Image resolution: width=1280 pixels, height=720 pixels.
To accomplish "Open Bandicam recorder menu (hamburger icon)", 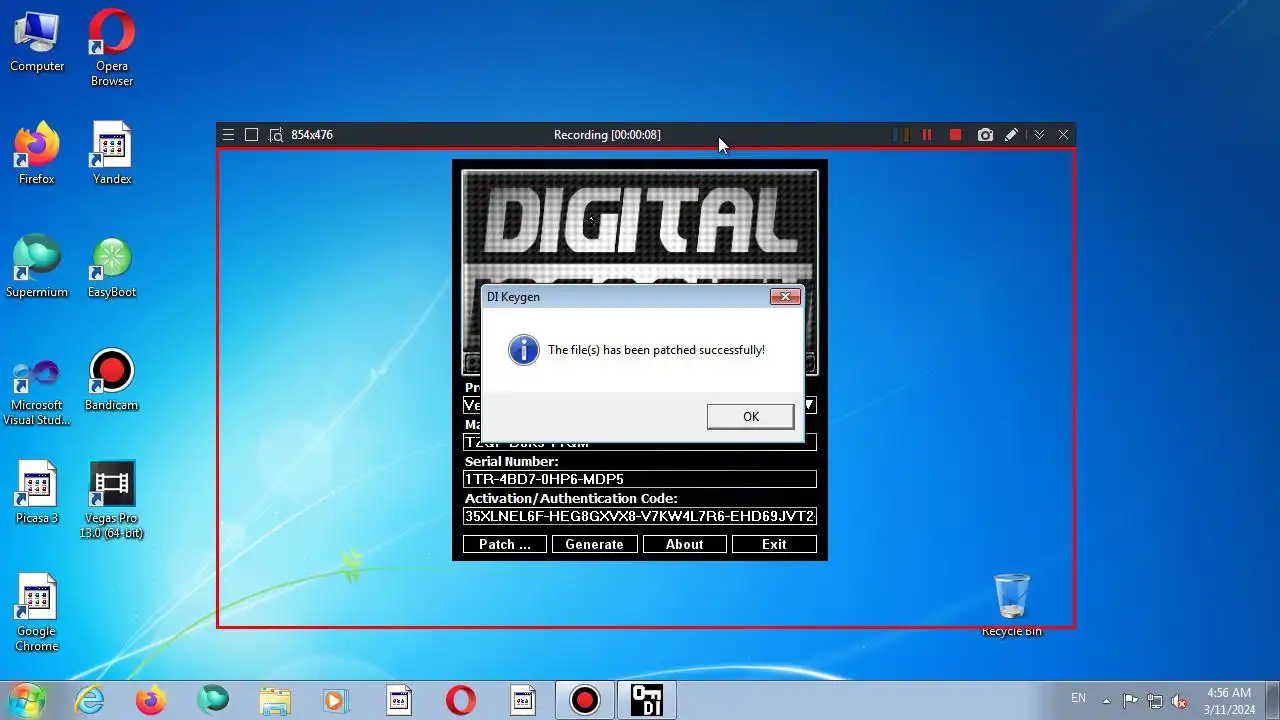I will (229, 135).
